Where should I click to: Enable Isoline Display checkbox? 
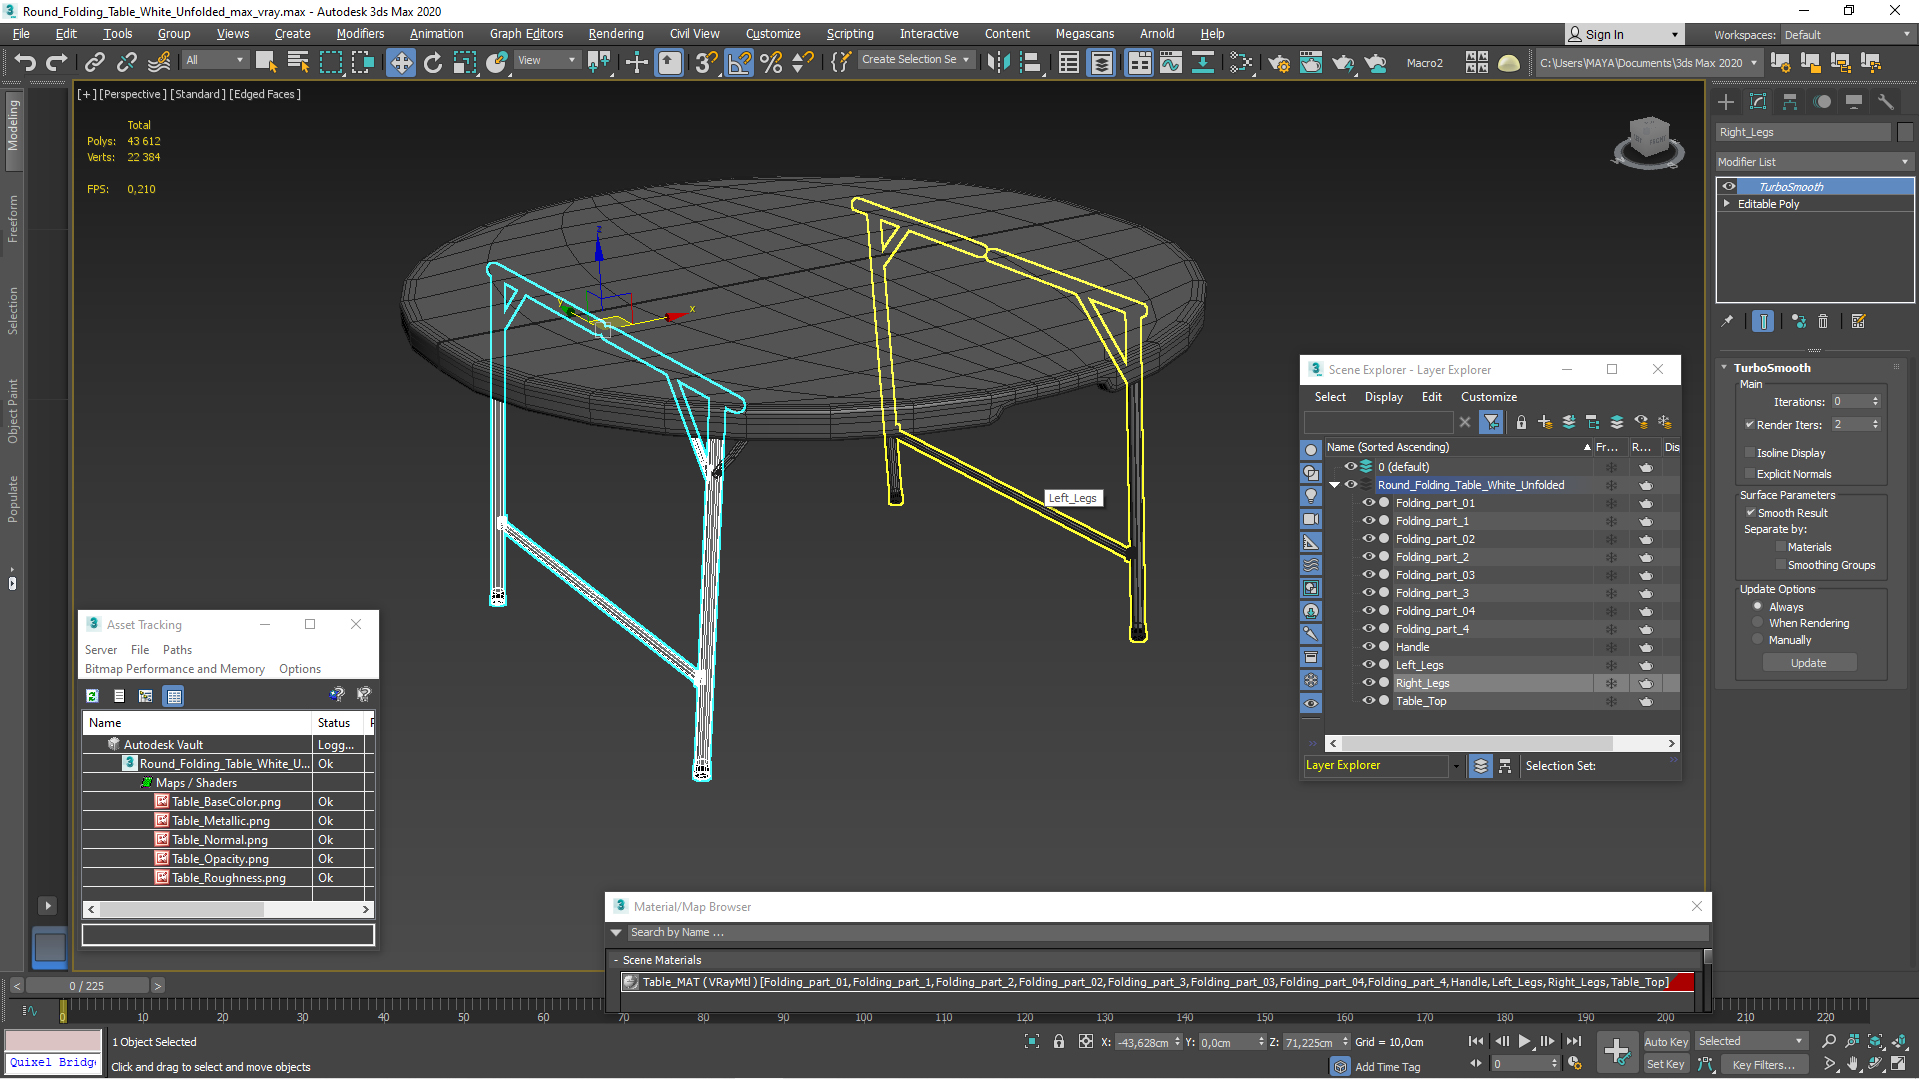coord(1750,453)
